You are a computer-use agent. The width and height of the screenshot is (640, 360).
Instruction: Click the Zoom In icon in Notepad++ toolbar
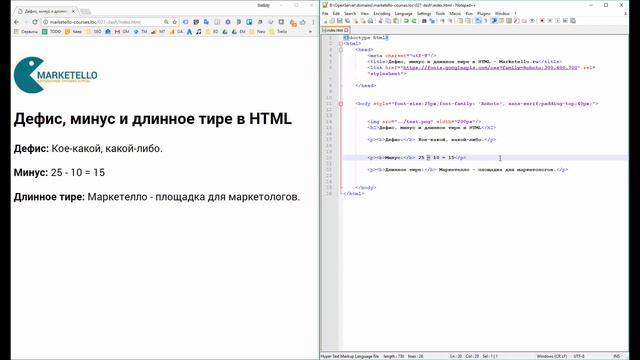tap(442, 20)
